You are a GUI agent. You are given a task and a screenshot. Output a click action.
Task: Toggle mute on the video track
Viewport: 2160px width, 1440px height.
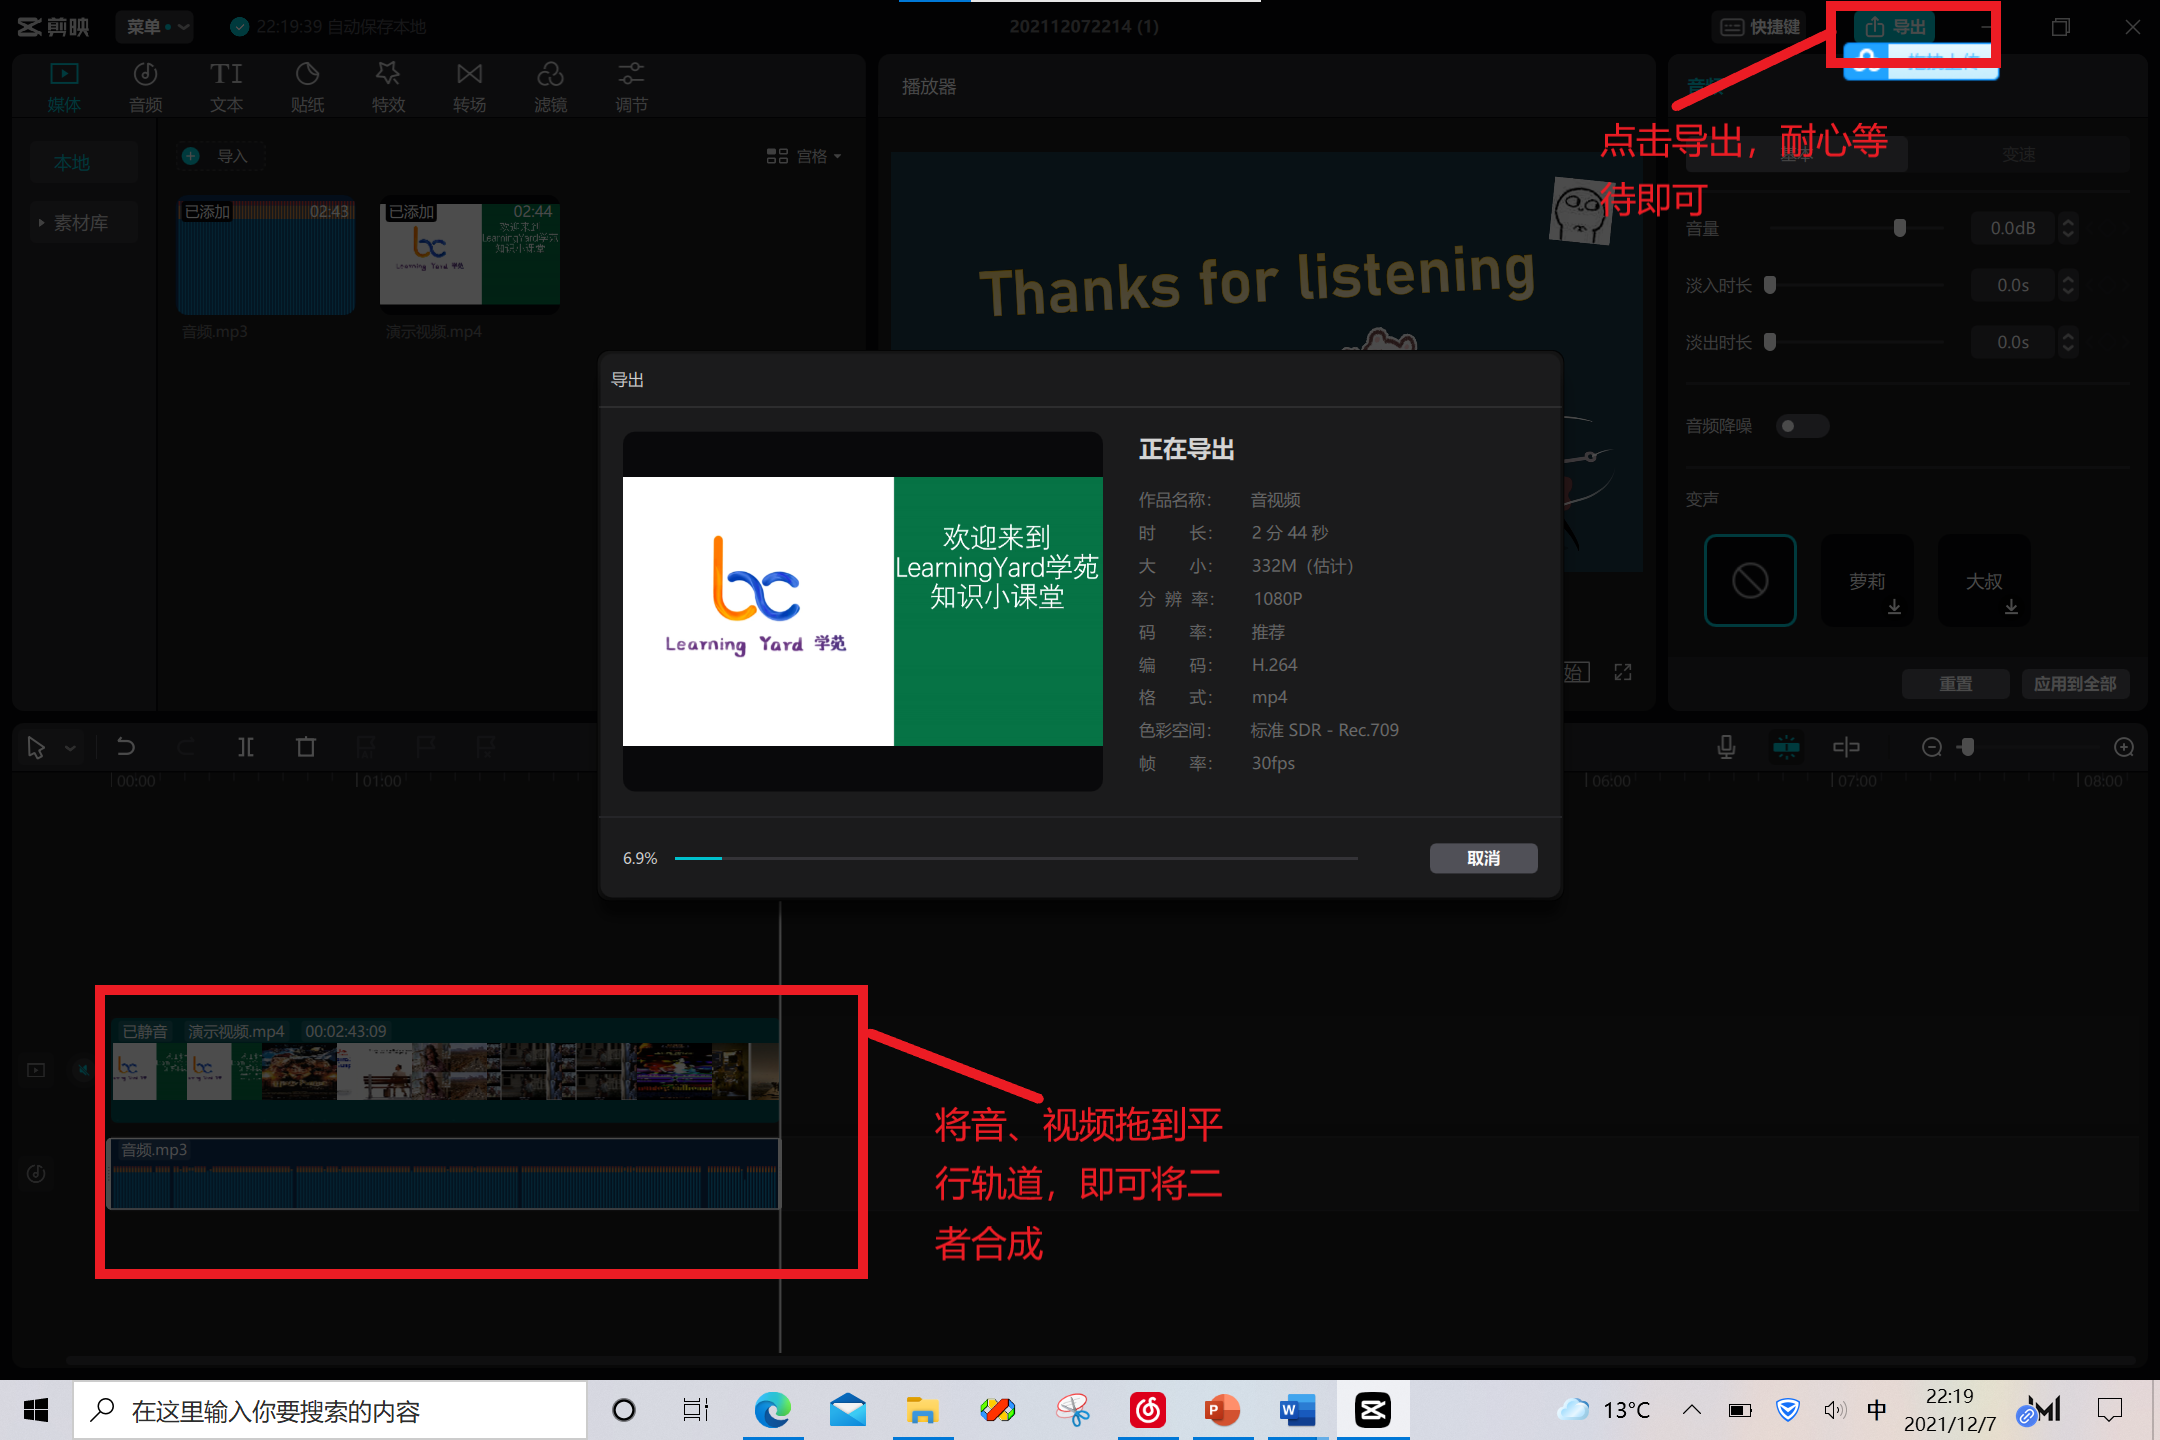point(83,1070)
